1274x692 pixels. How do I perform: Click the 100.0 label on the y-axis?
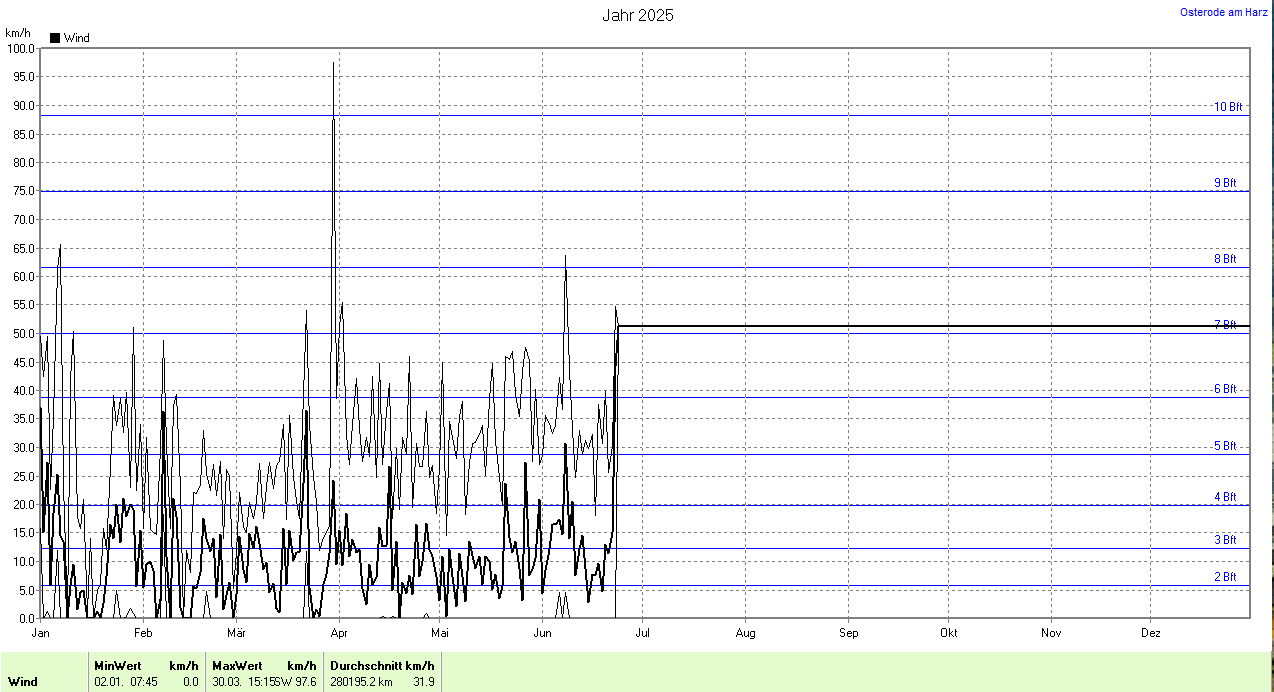pos(20,48)
